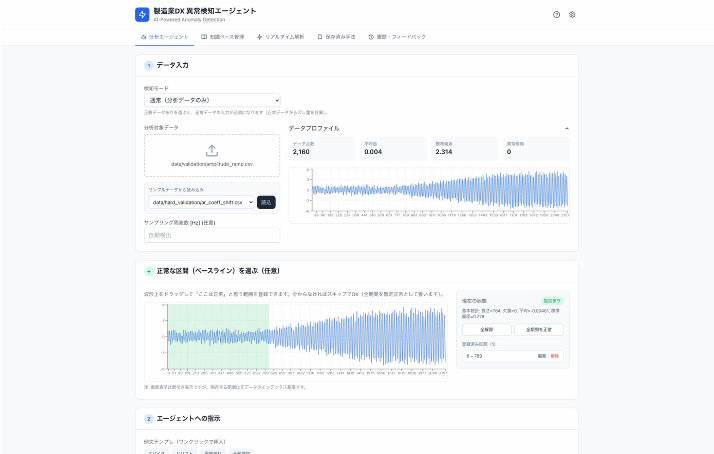Click the データ入力 section heading

173,65
